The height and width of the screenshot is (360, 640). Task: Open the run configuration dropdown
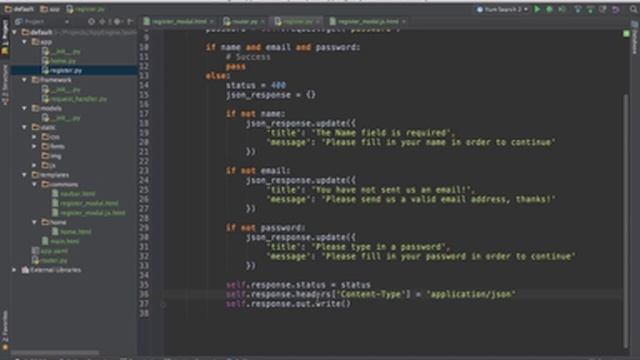[x=502, y=9]
